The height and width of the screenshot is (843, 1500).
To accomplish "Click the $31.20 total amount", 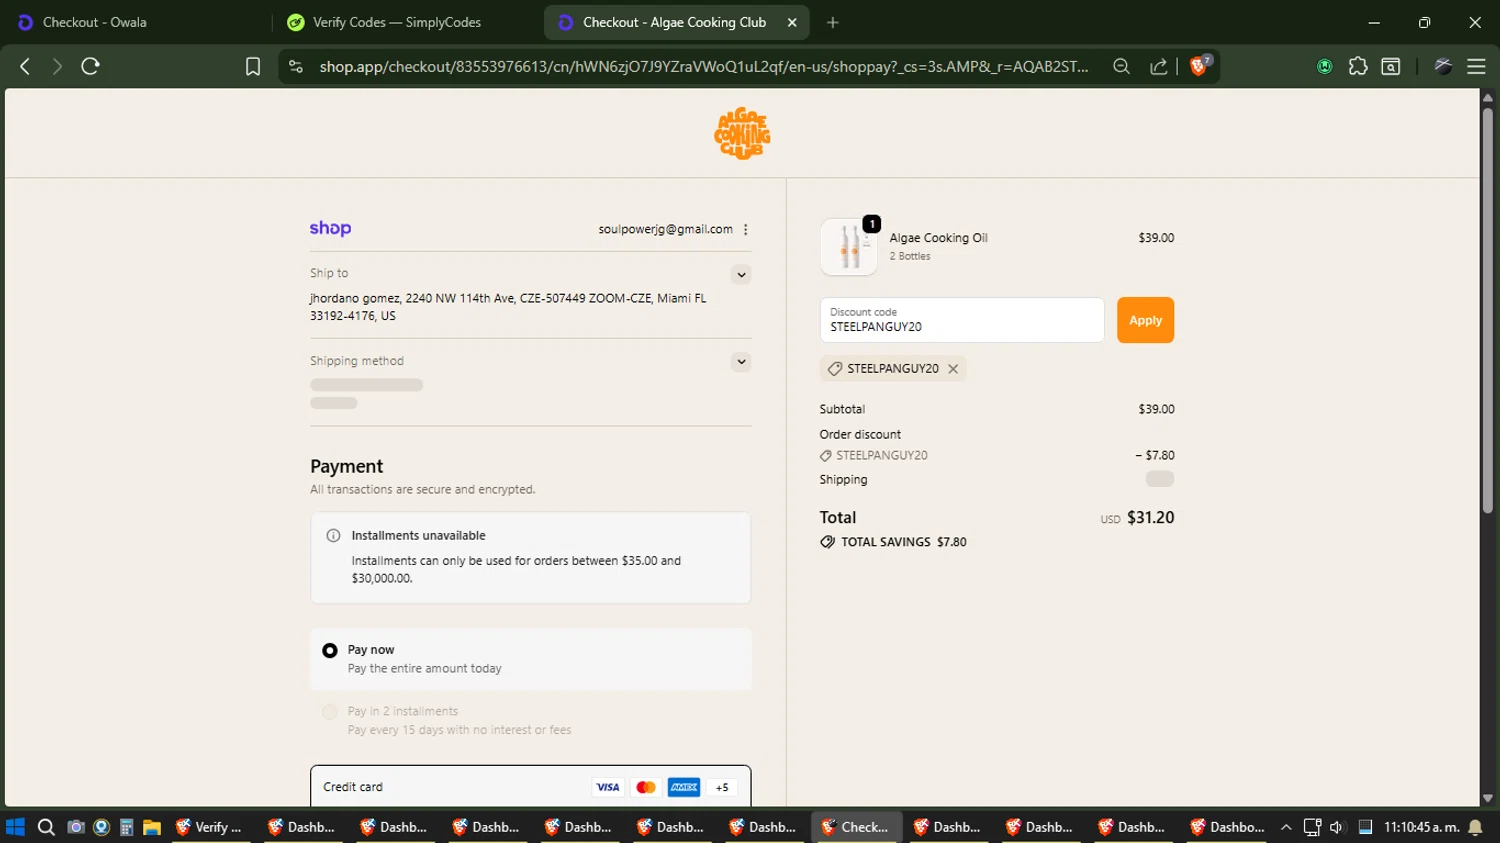I will (1150, 518).
